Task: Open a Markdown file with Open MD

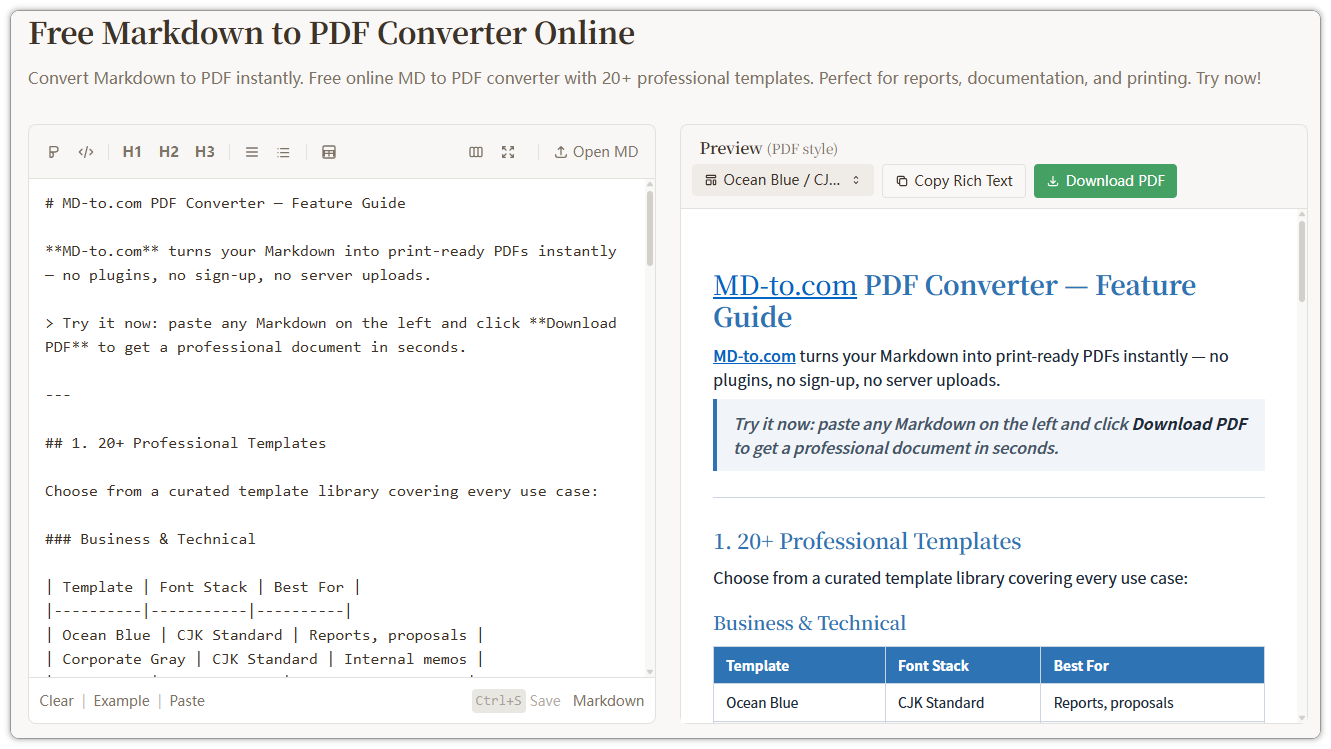Action: coord(596,152)
